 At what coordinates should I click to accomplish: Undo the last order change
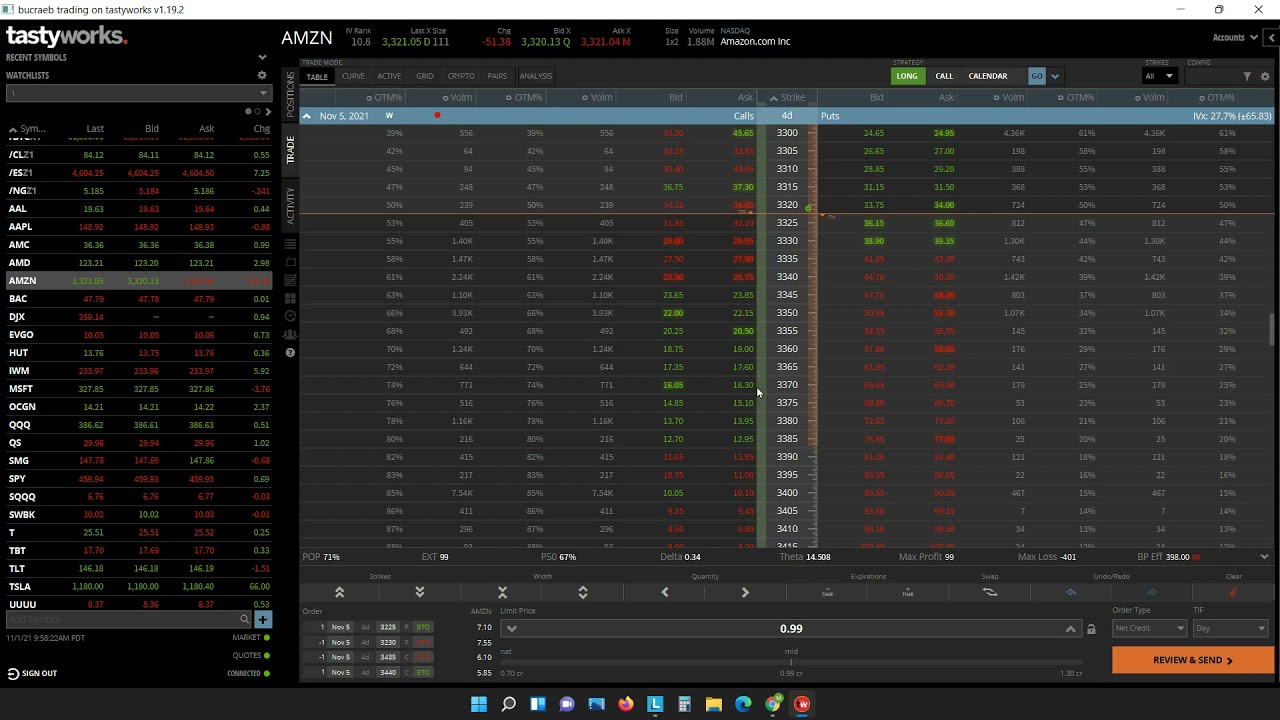(1071, 593)
